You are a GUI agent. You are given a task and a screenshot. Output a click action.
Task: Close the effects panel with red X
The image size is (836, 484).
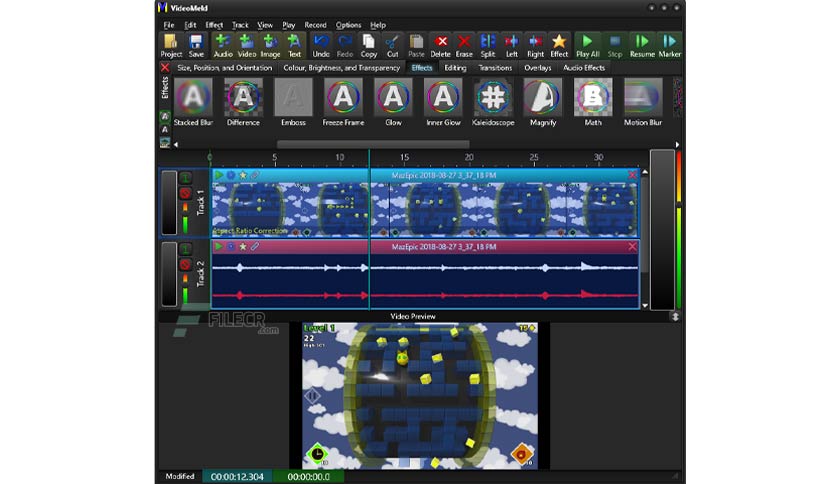[x=165, y=68]
